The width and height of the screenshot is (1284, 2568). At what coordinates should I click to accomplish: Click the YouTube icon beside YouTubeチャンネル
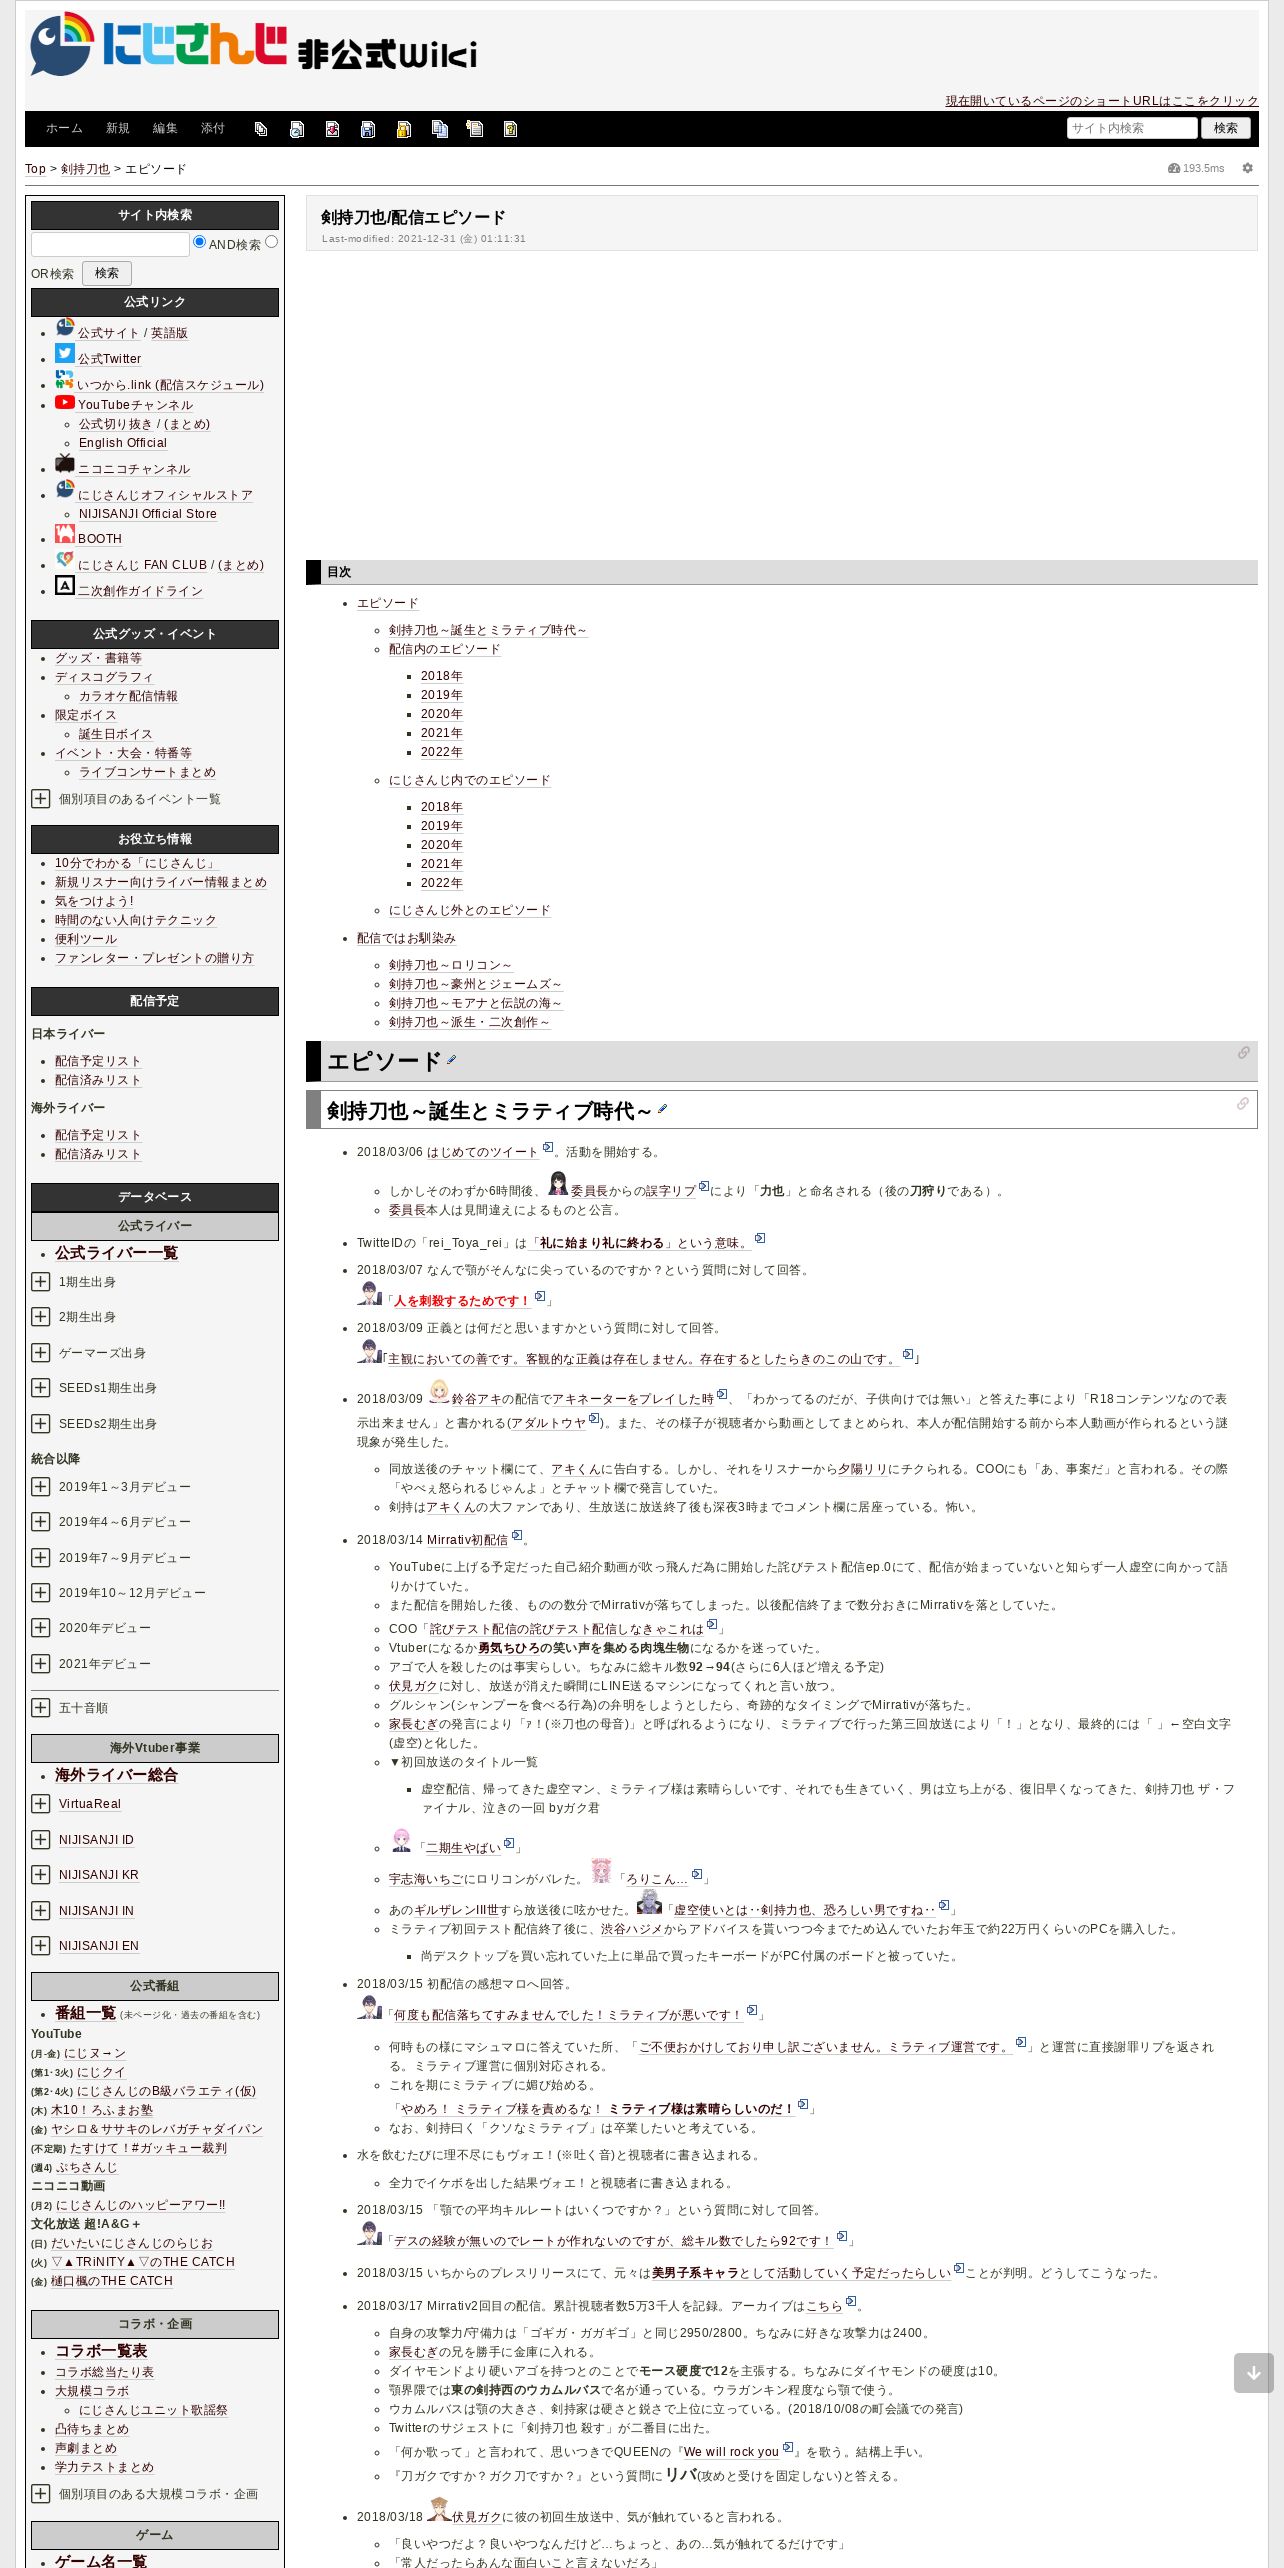[65, 402]
